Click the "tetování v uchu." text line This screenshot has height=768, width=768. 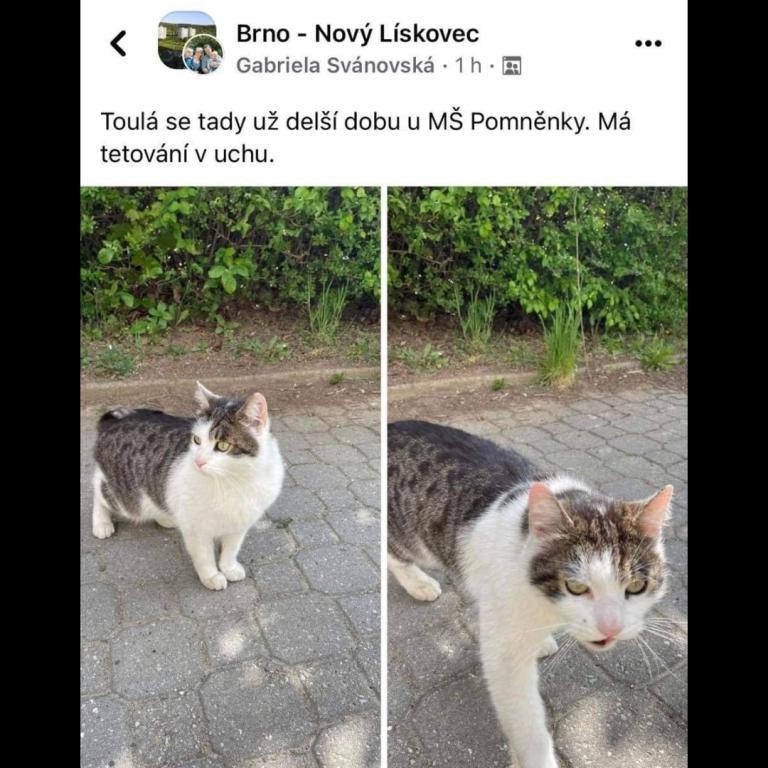pos(188,154)
